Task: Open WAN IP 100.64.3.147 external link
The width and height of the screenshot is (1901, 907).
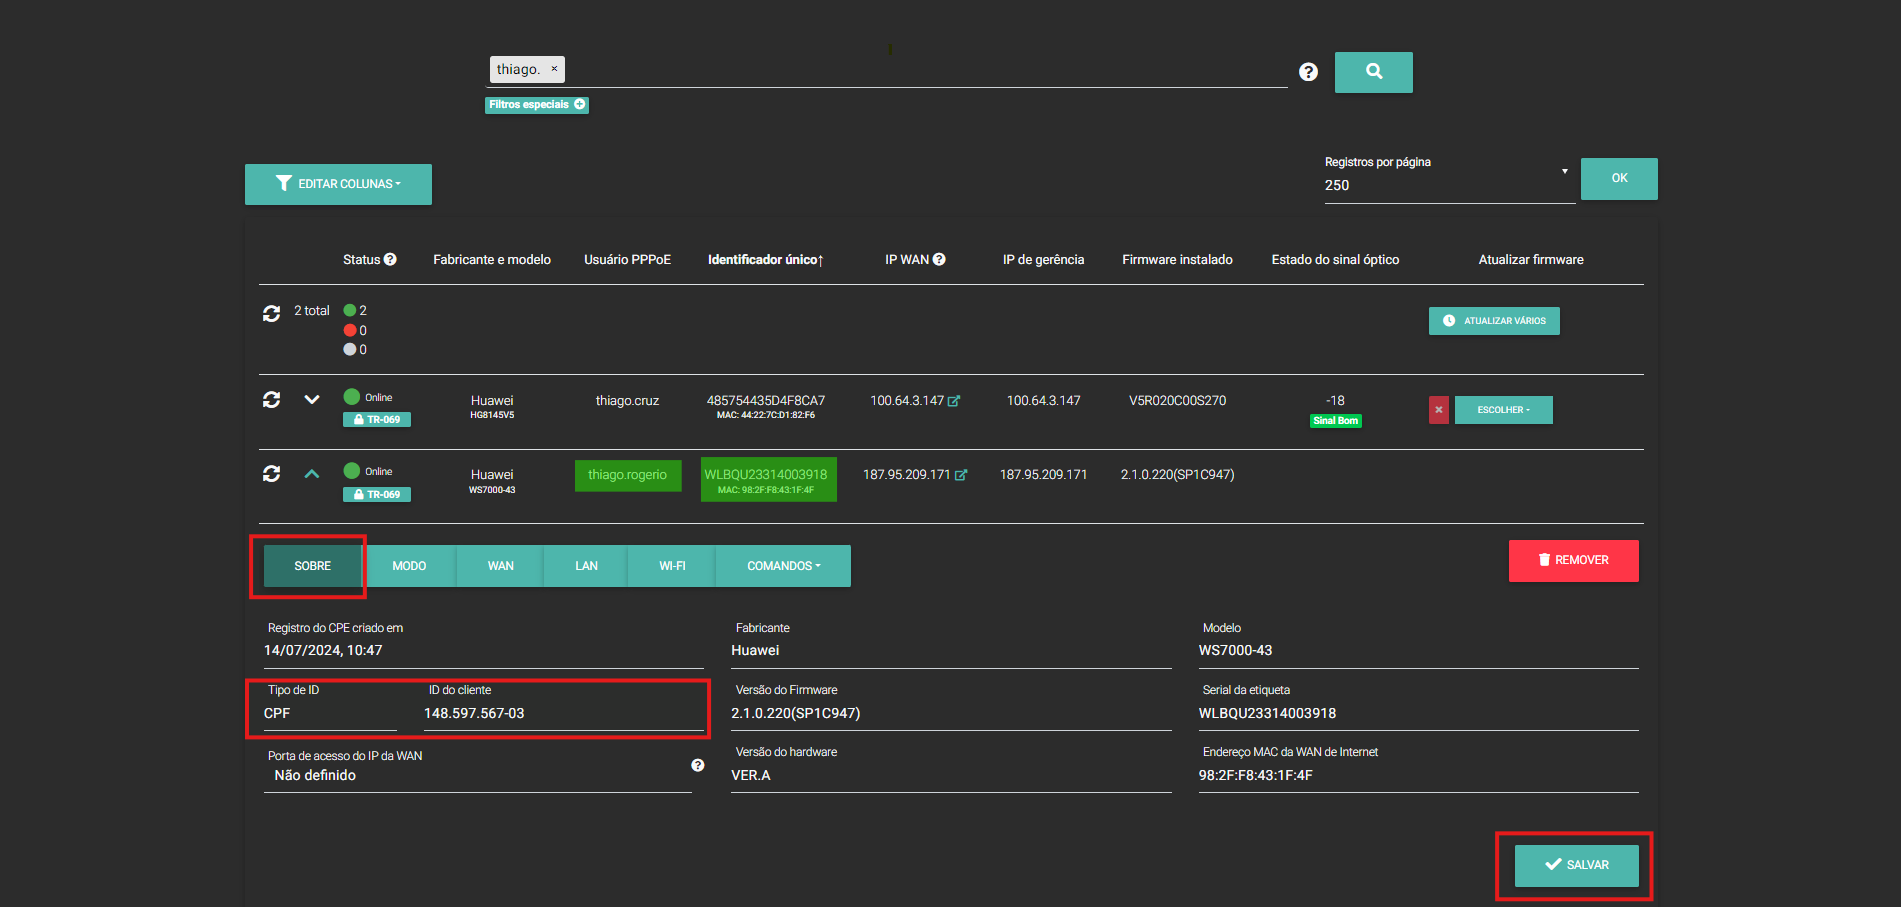Action: click(x=954, y=401)
